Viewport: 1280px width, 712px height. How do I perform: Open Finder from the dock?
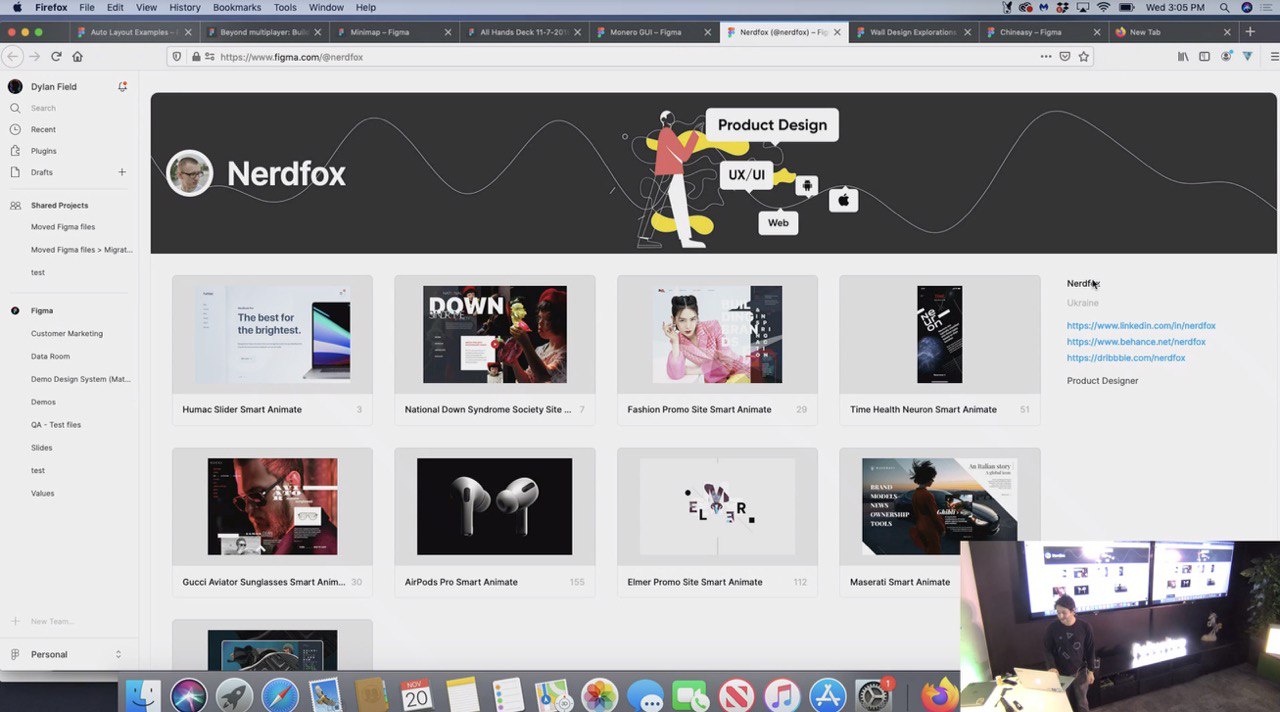pos(143,695)
